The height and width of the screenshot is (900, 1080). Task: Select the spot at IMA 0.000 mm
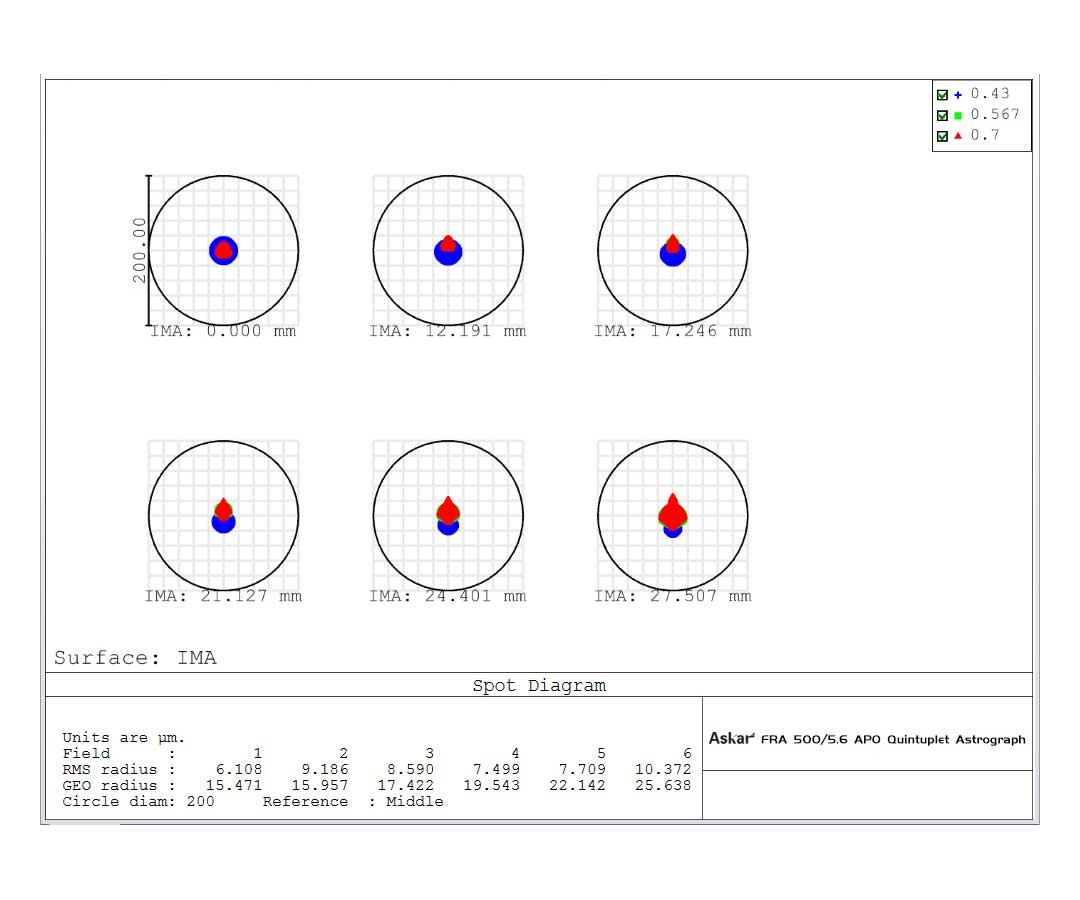223,250
